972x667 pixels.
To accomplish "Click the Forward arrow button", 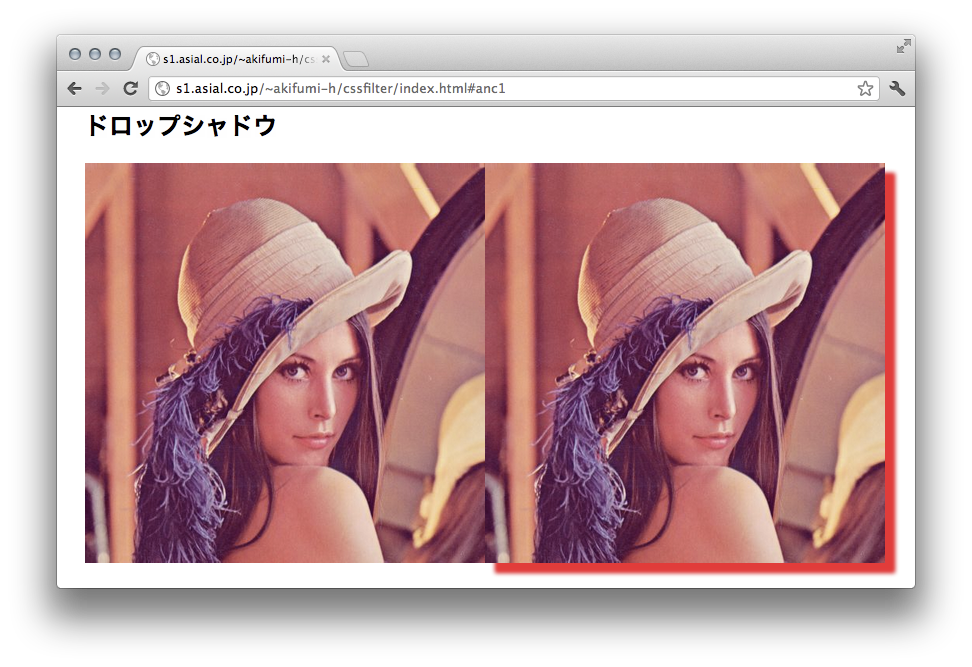I will pyautogui.click(x=101, y=89).
